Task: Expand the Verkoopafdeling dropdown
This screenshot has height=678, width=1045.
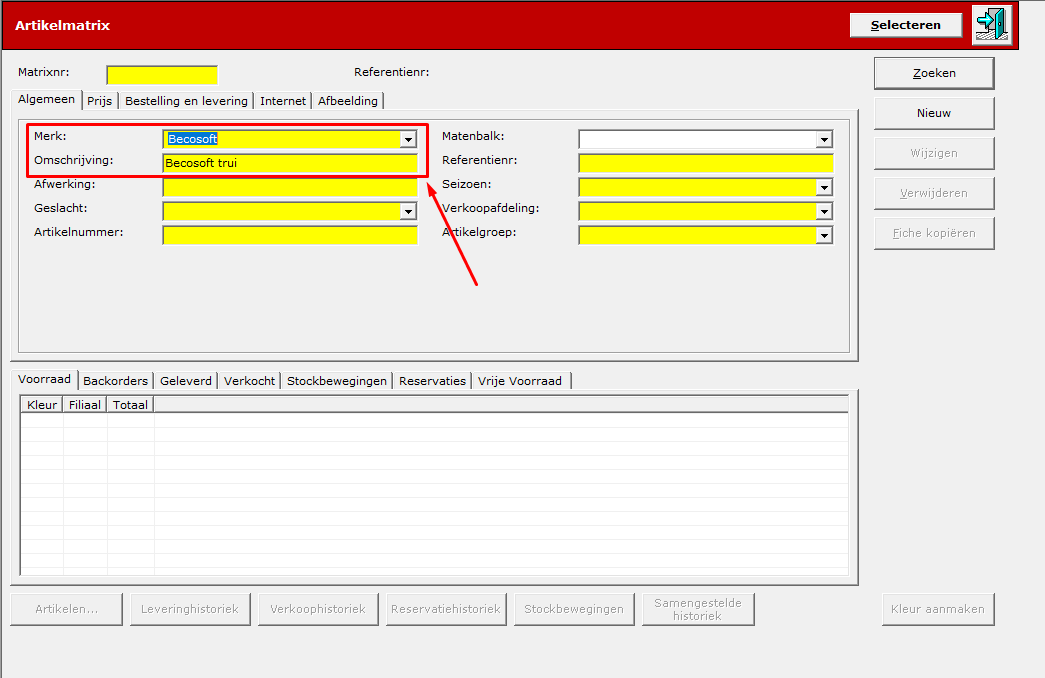Action: coord(824,211)
